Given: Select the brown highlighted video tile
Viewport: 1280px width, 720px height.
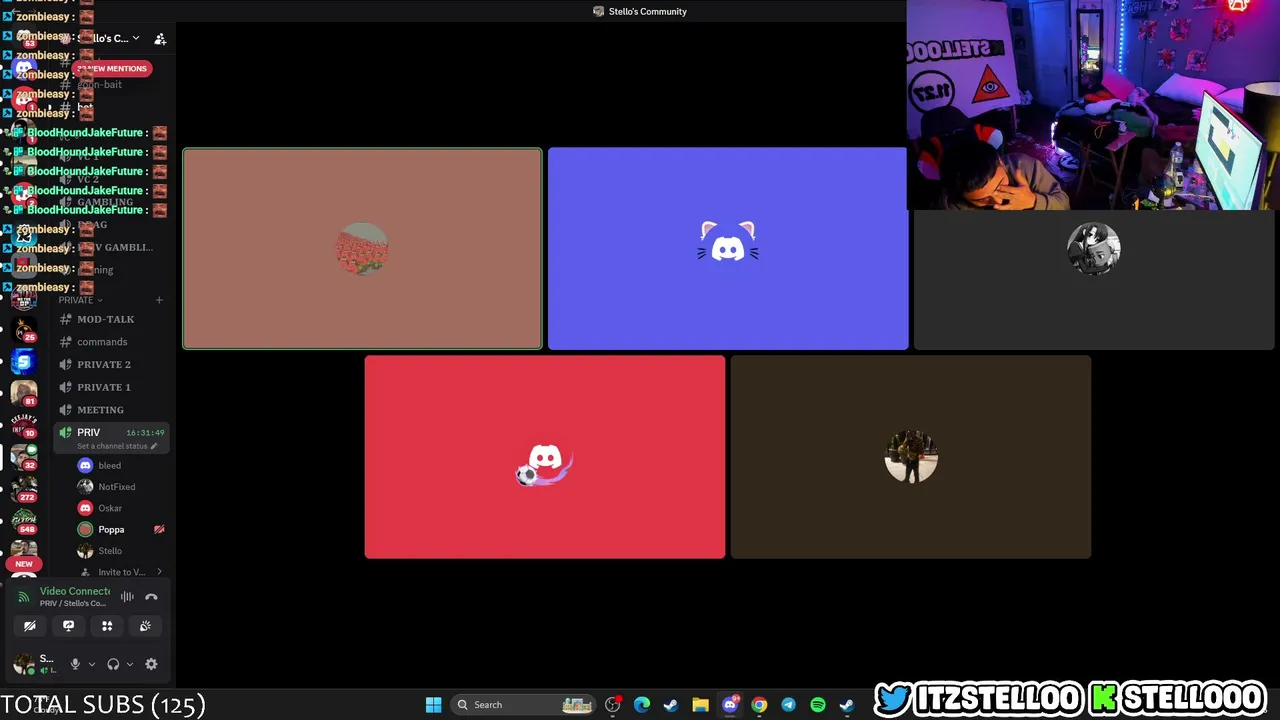Looking at the screenshot, I should tap(362, 249).
